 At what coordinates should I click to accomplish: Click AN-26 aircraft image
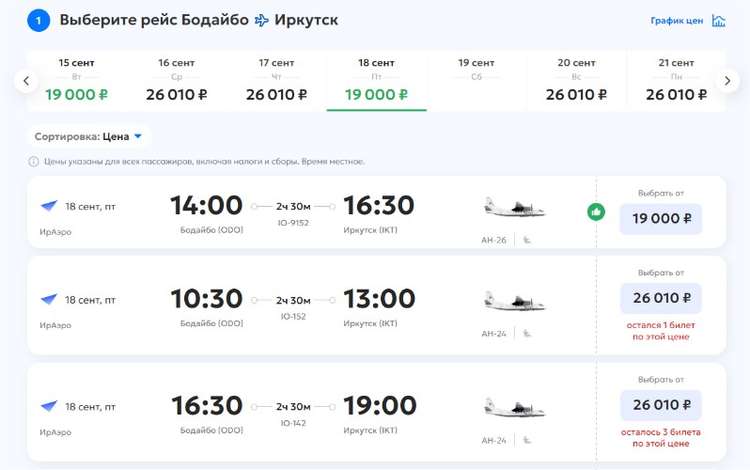pyautogui.click(x=514, y=208)
